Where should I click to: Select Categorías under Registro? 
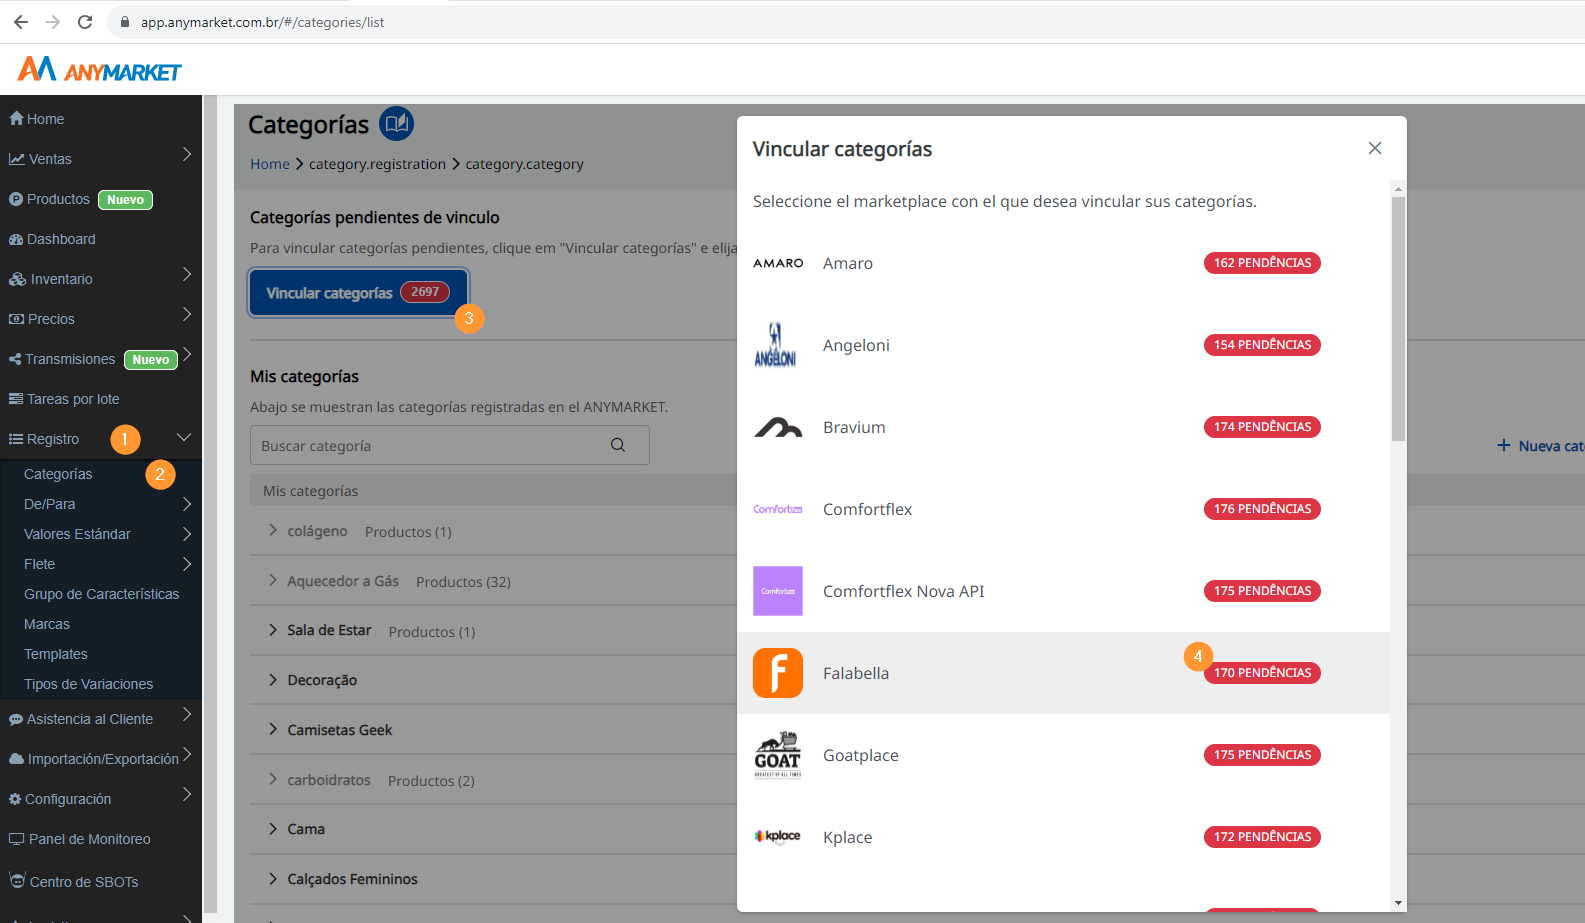(x=58, y=474)
